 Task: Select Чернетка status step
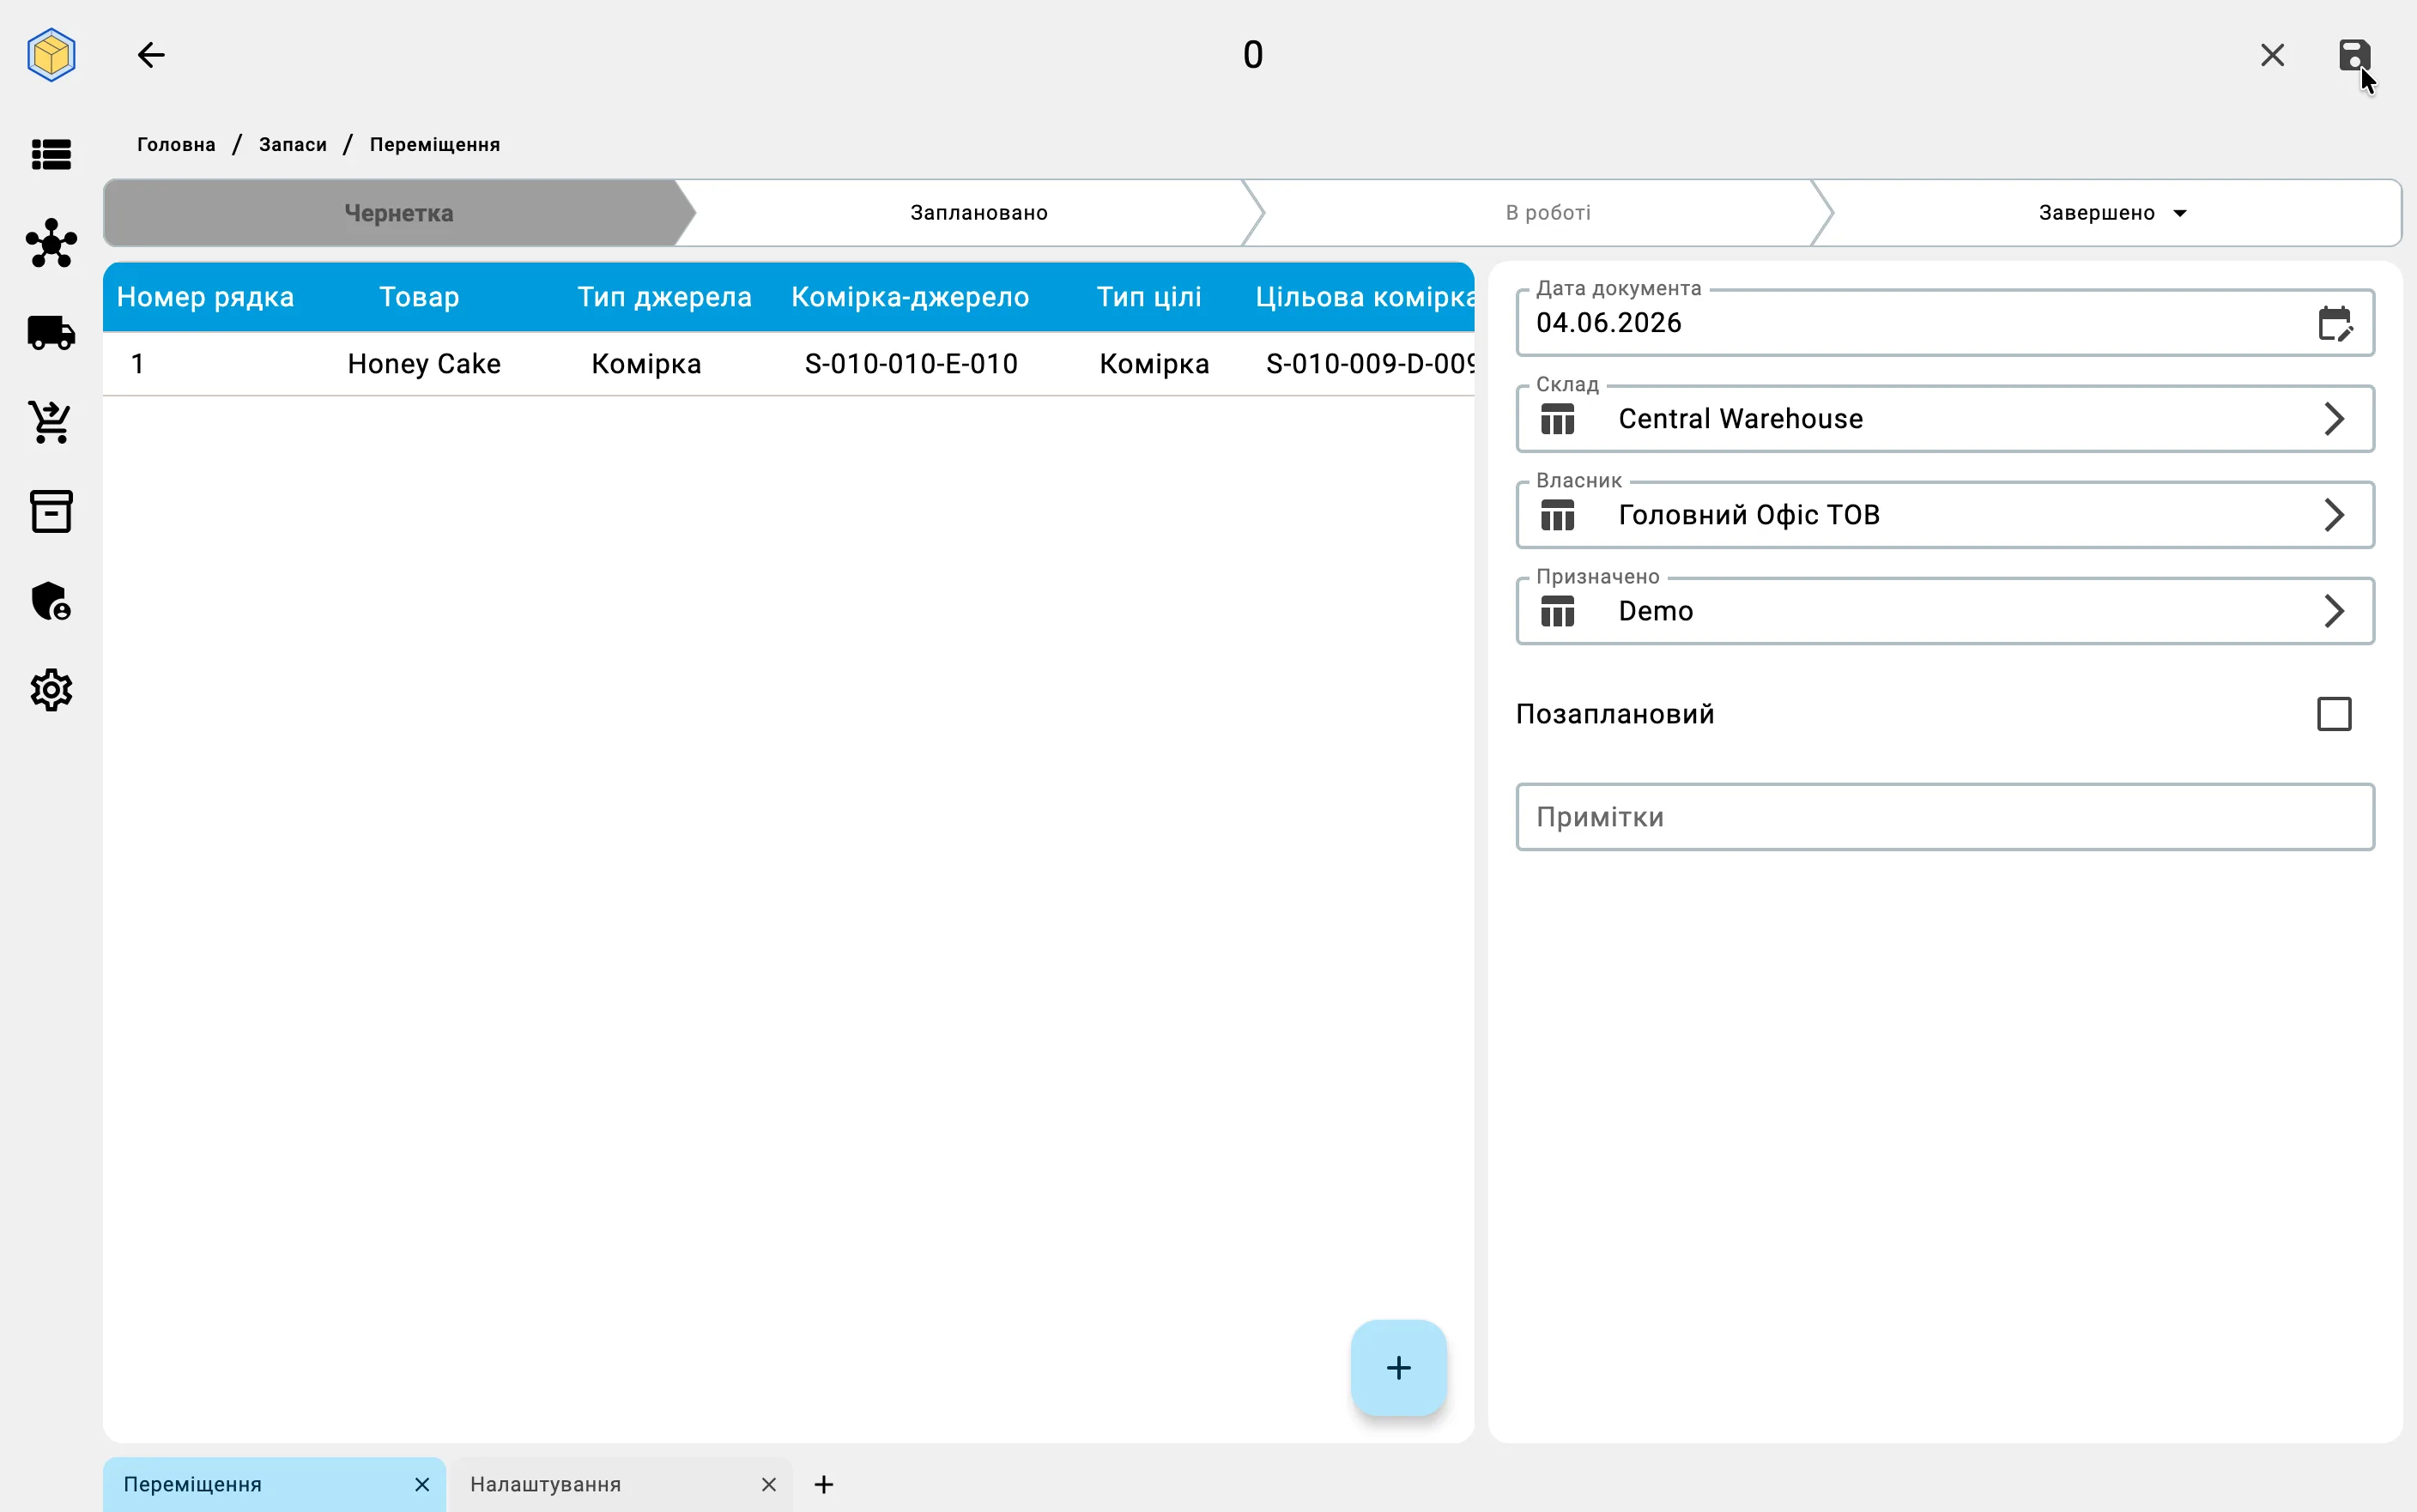click(x=399, y=213)
